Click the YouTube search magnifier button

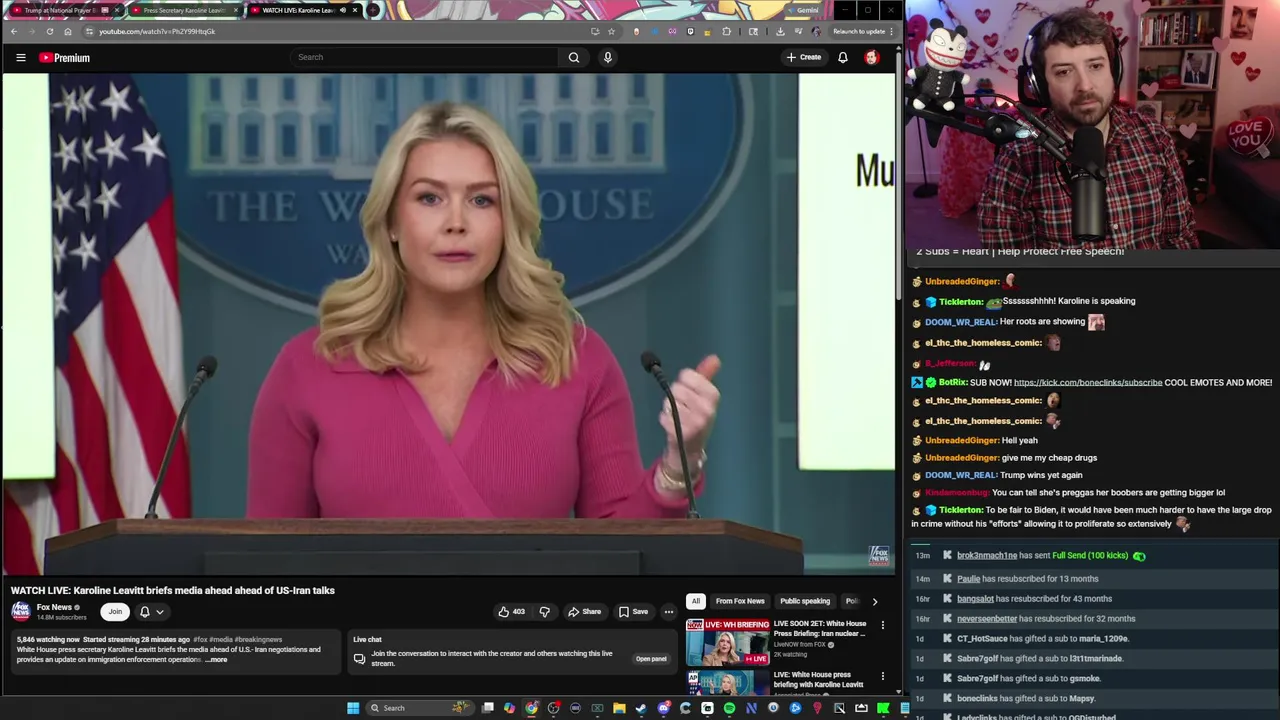[x=574, y=57]
